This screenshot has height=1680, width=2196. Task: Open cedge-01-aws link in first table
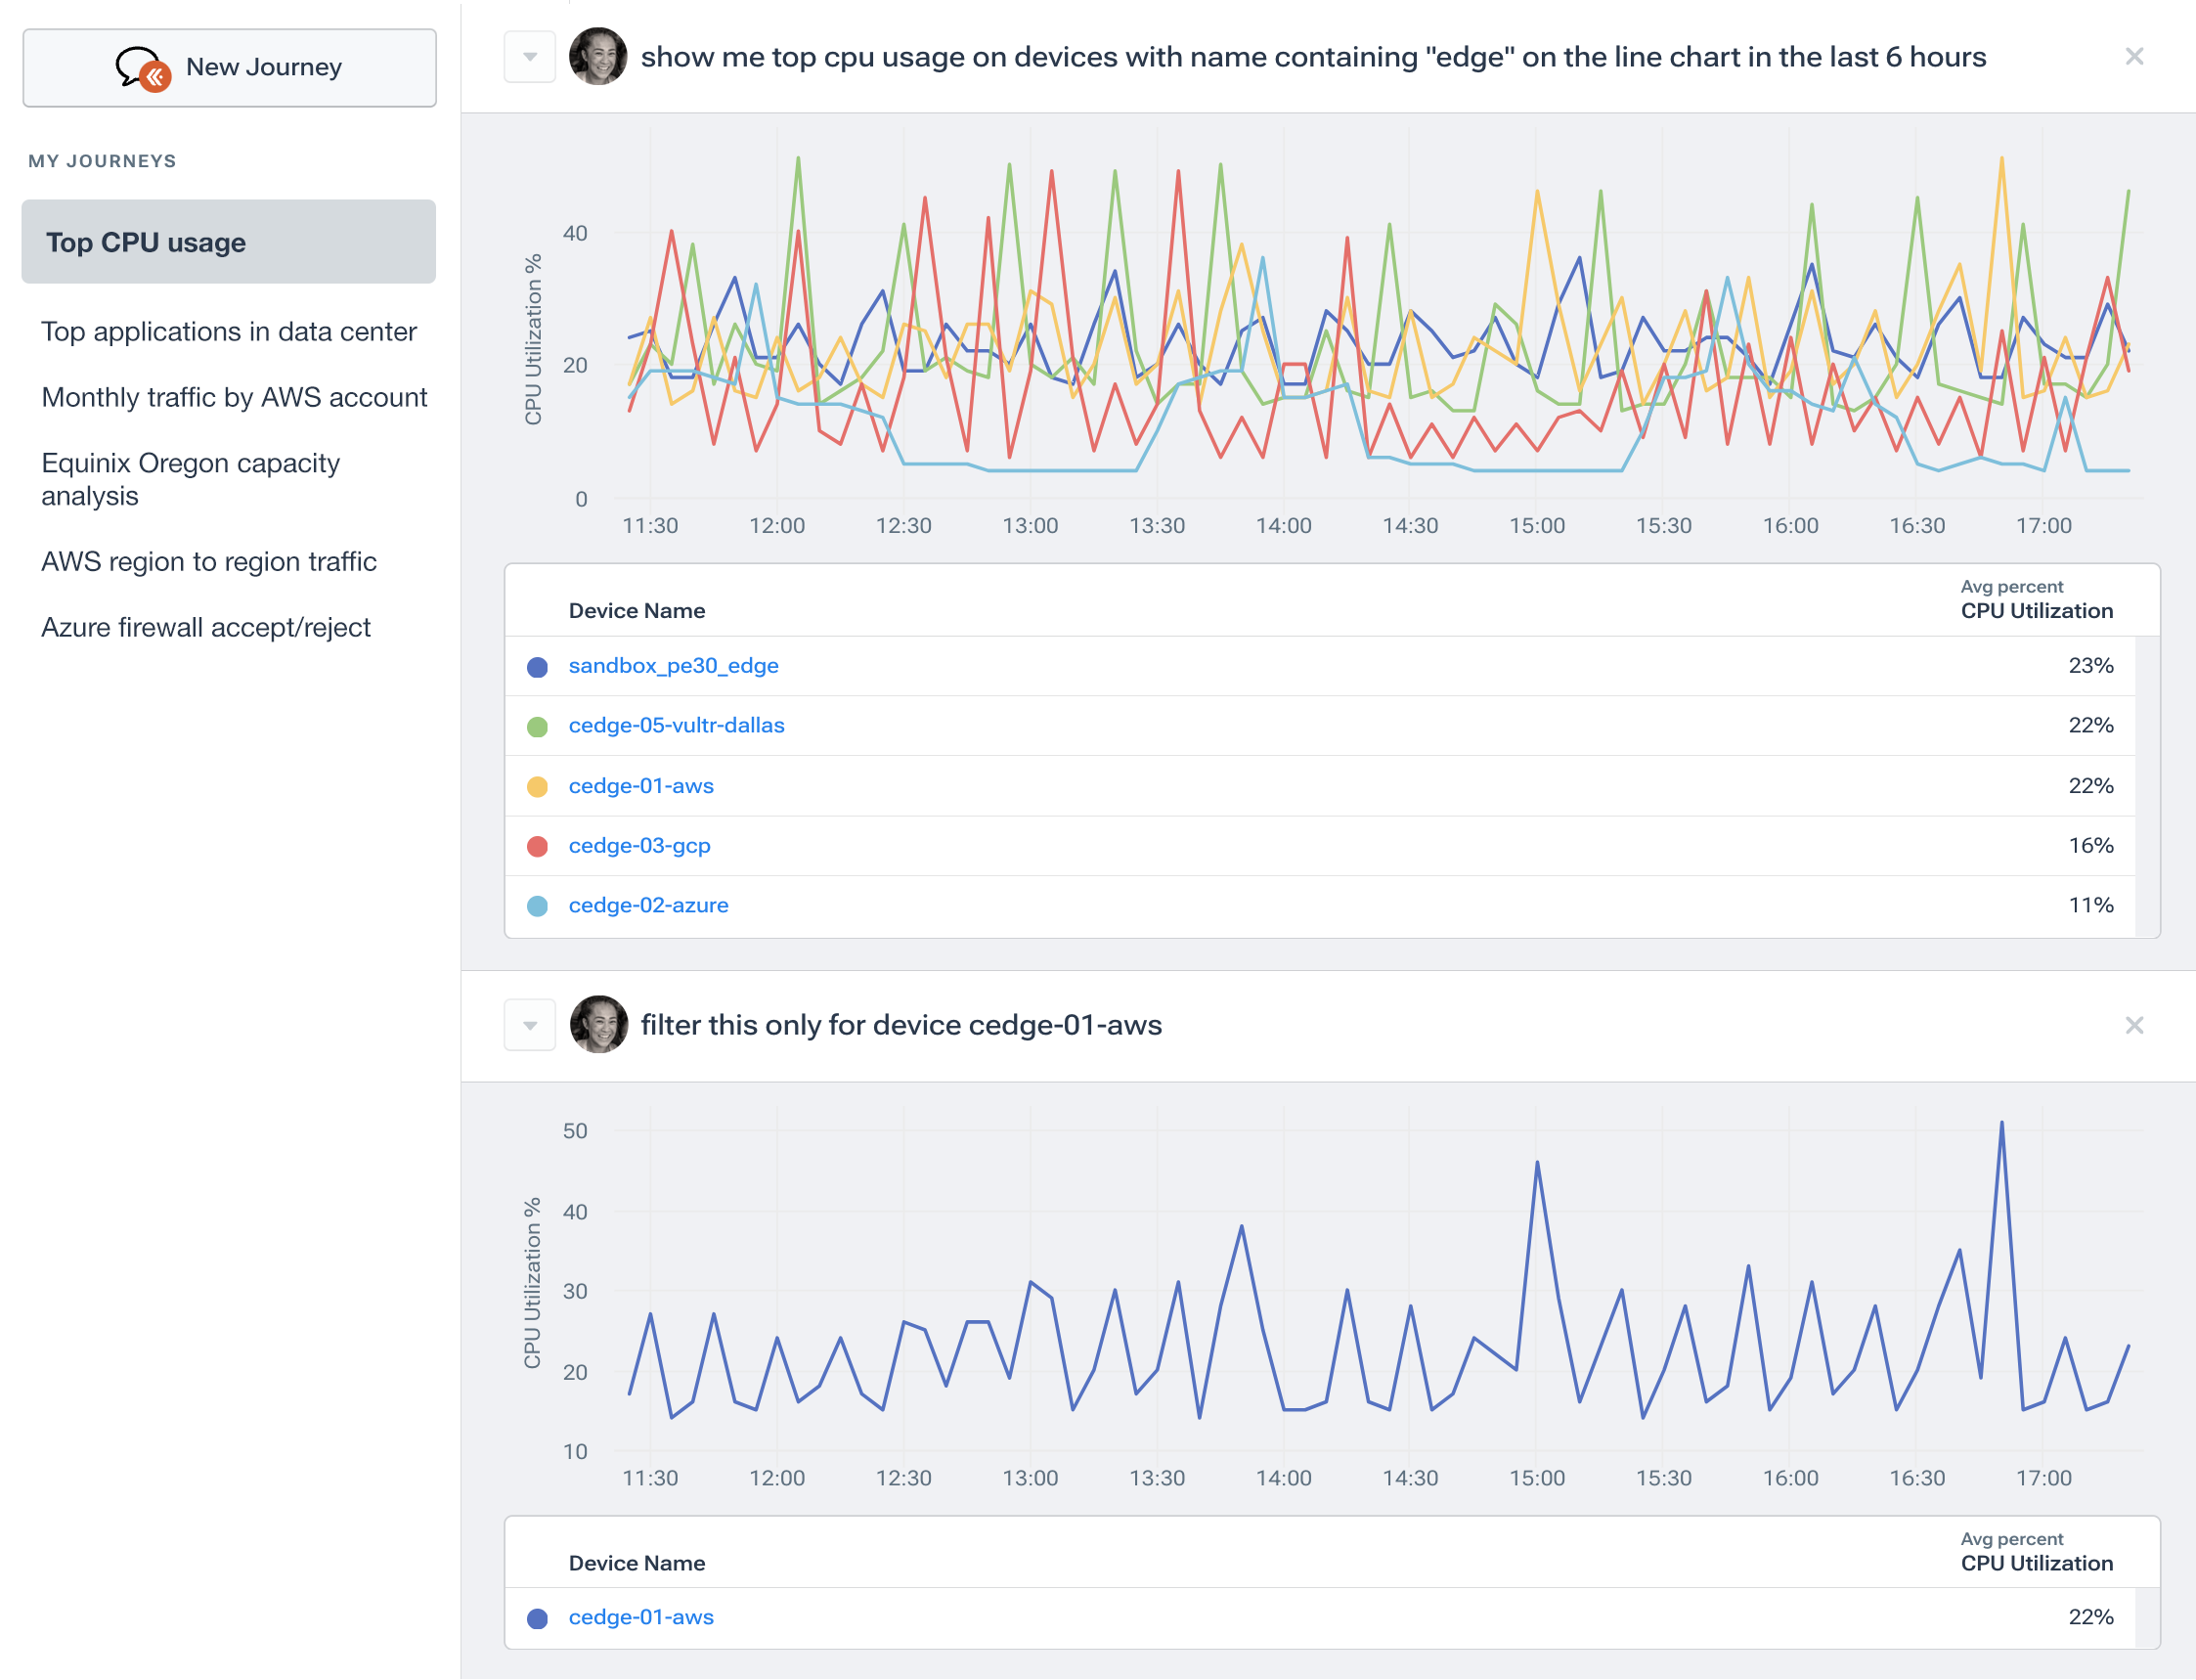tap(641, 786)
